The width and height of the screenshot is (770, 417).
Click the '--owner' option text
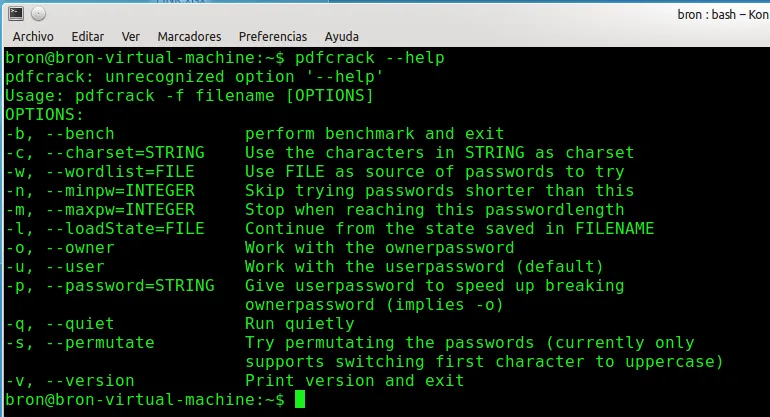point(80,248)
